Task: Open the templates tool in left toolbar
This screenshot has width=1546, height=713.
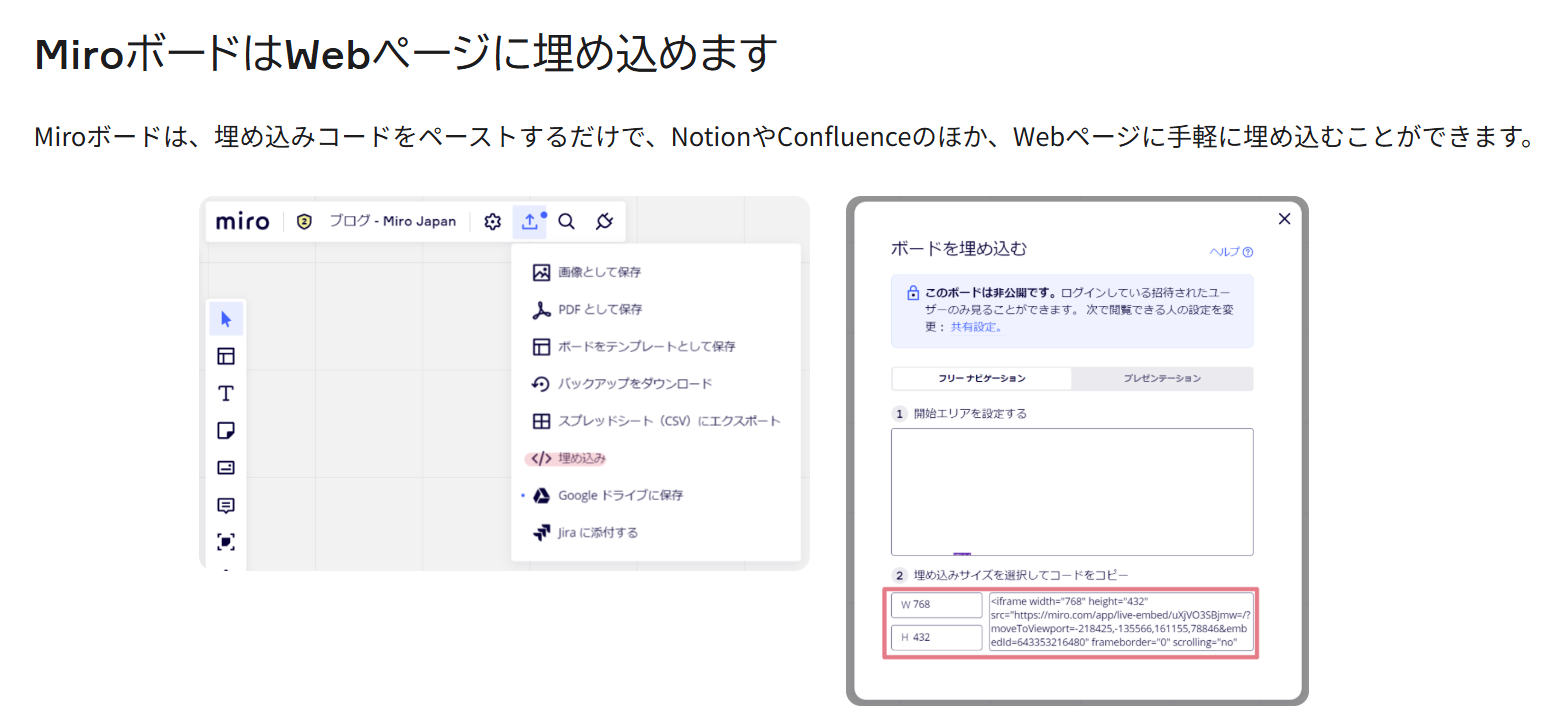Action: [x=226, y=356]
